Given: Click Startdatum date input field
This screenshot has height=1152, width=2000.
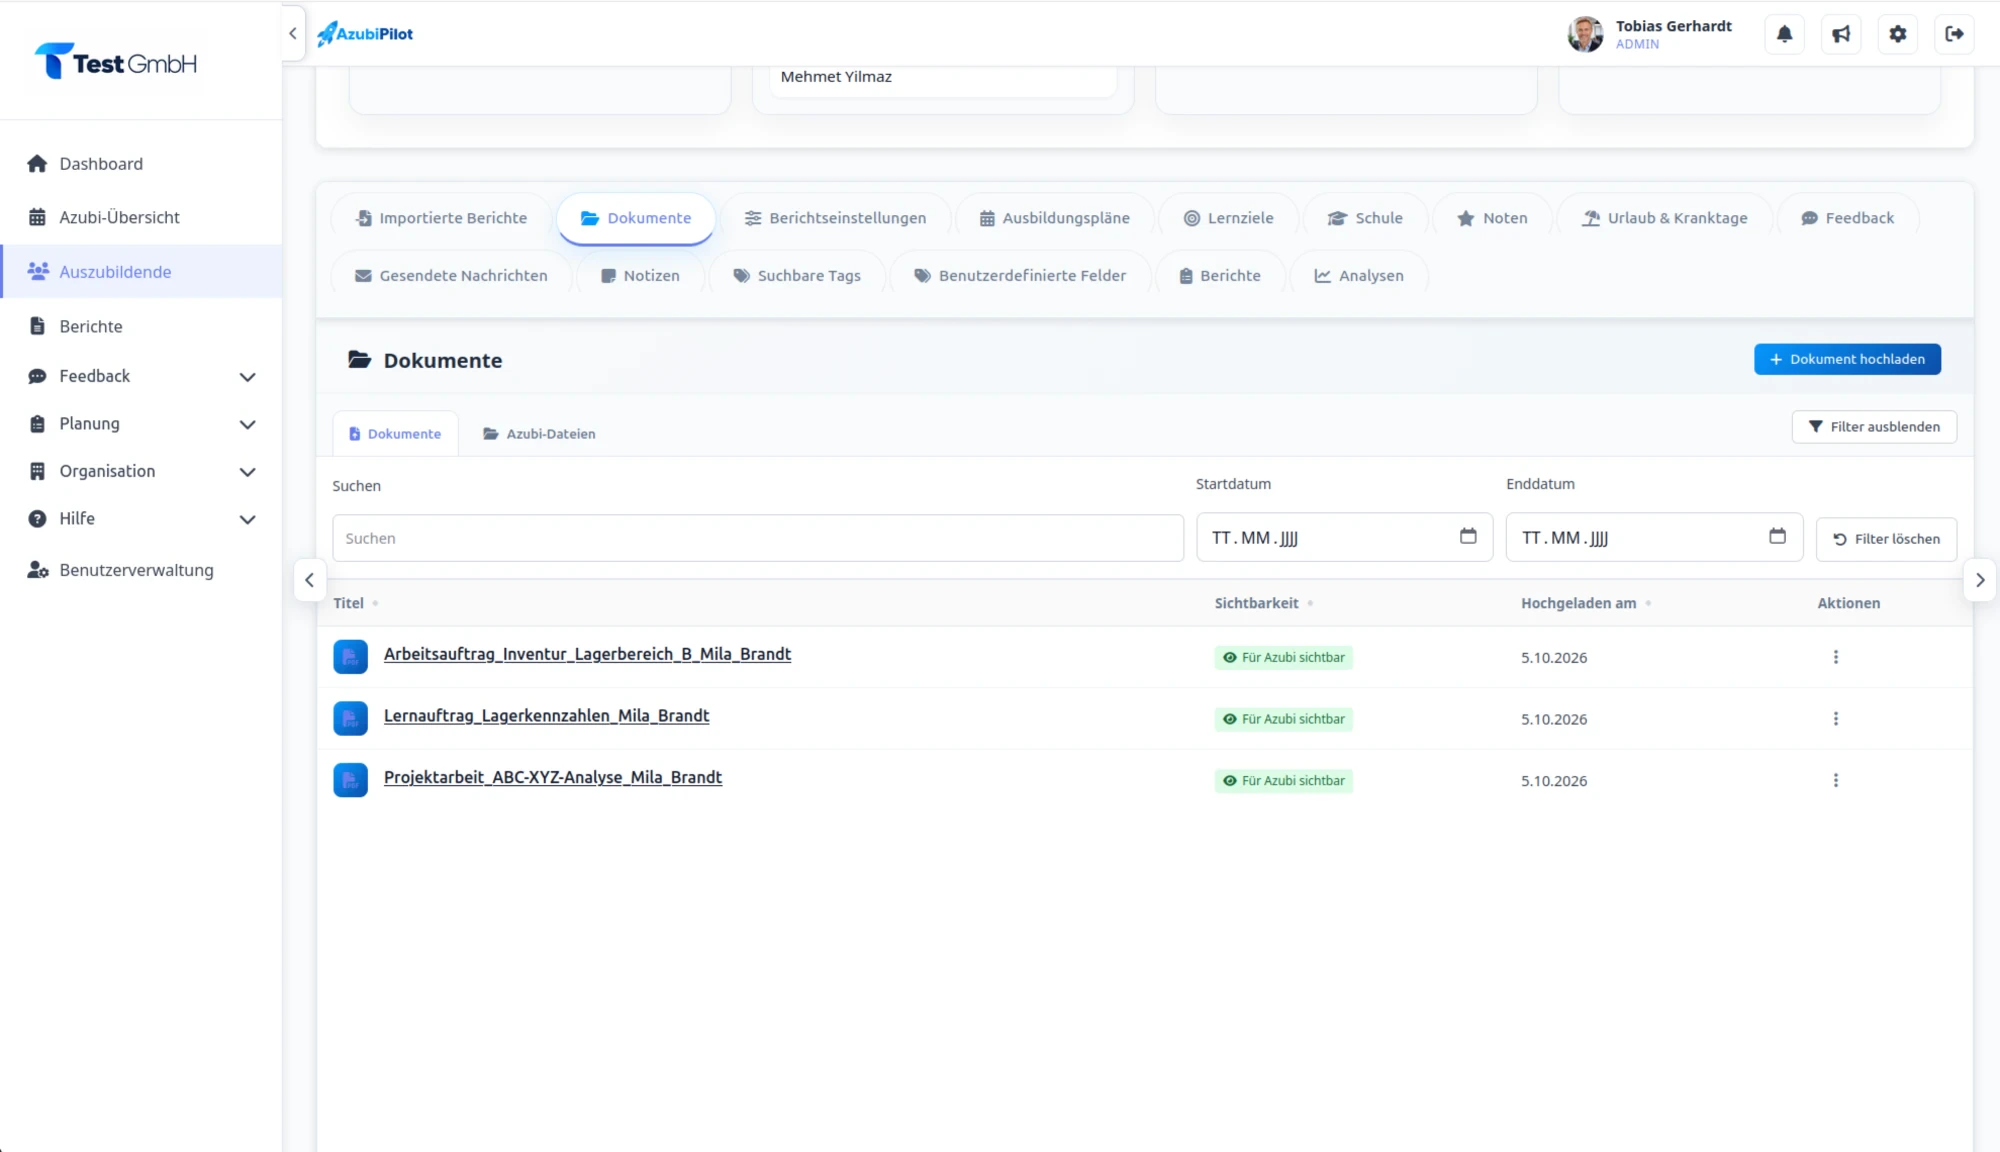Looking at the screenshot, I should pos(1344,538).
